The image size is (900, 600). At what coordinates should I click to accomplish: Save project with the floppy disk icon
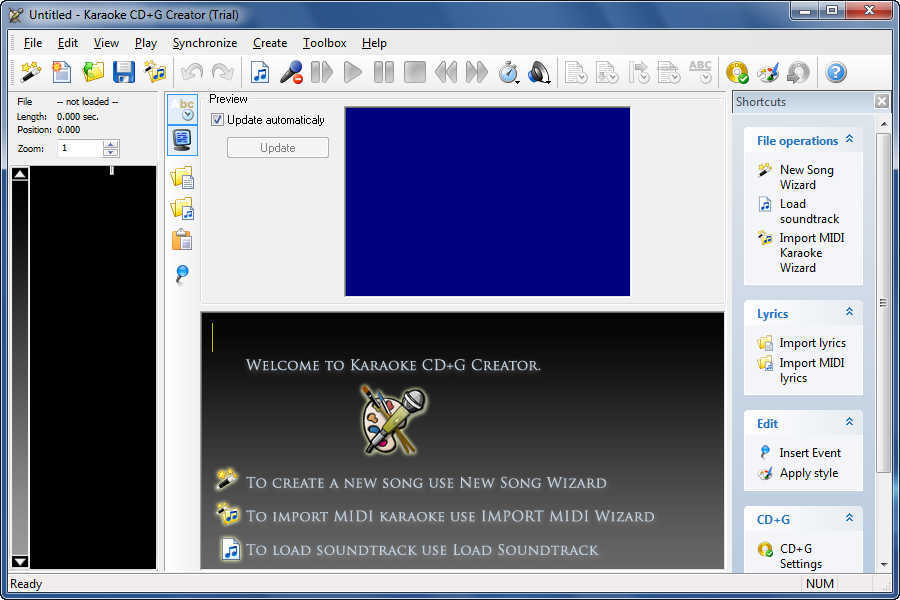pyautogui.click(x=124, y=72)
